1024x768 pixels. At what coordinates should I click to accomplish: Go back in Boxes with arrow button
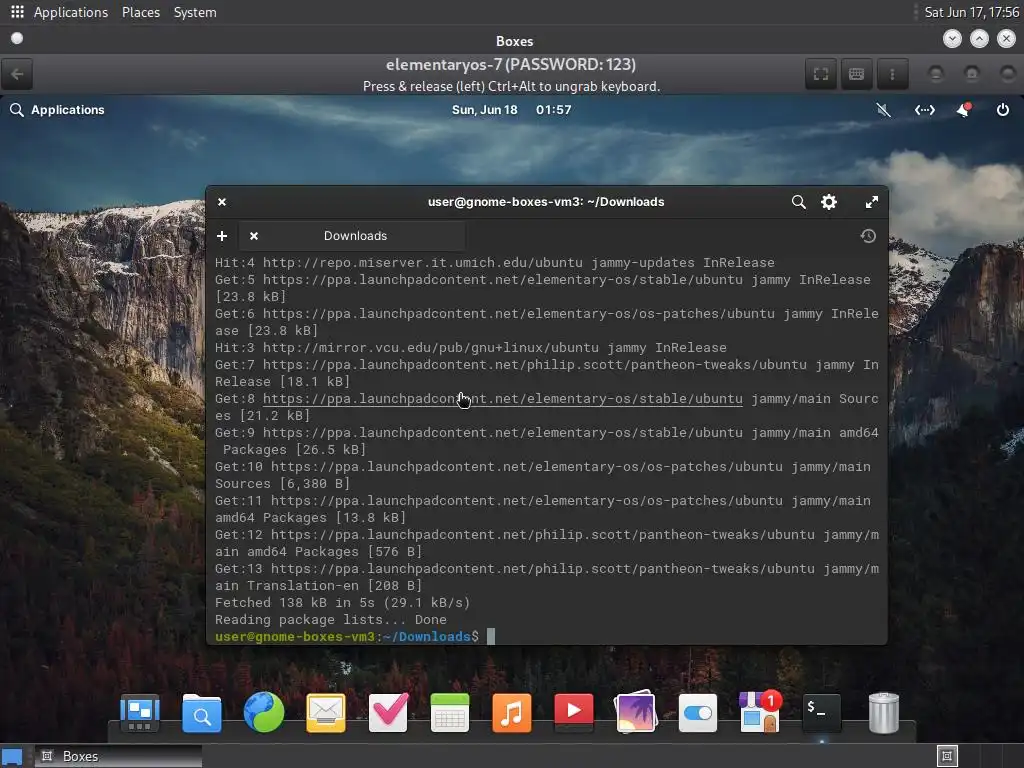point(18,74)
